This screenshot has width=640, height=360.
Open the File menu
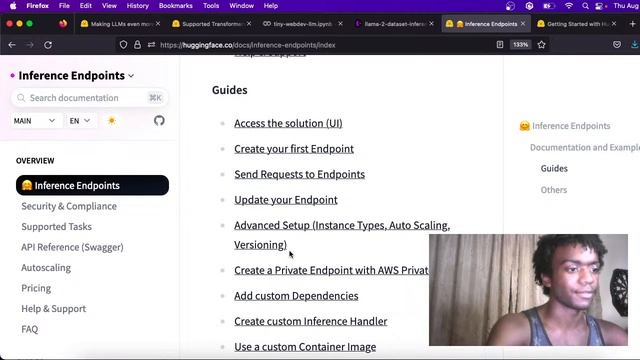64,6
